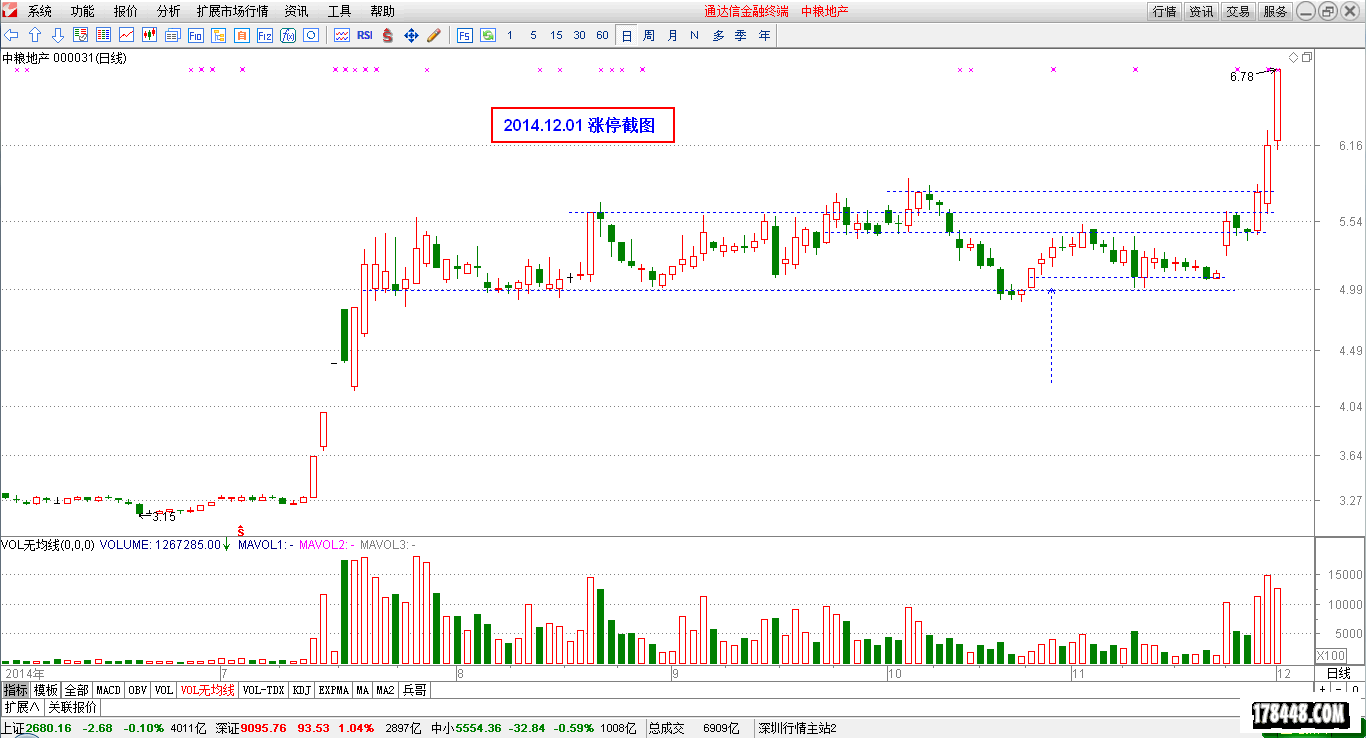Select the 周 weekly period
This screenshot has height=738, width=1366.
click(x=649, y=35)
